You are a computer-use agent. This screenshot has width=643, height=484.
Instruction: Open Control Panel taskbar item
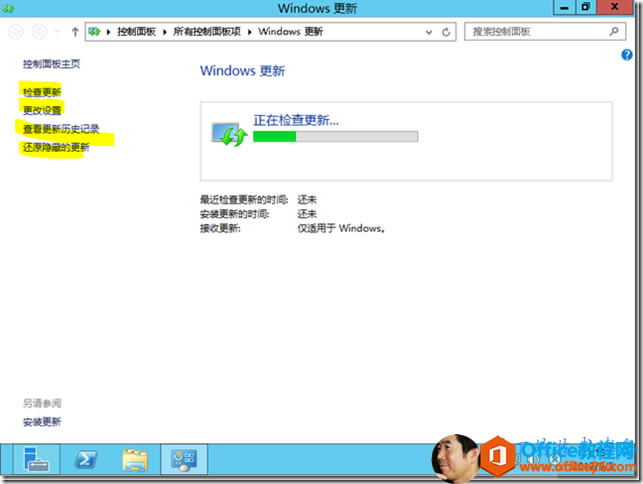[x=184, y=459]
